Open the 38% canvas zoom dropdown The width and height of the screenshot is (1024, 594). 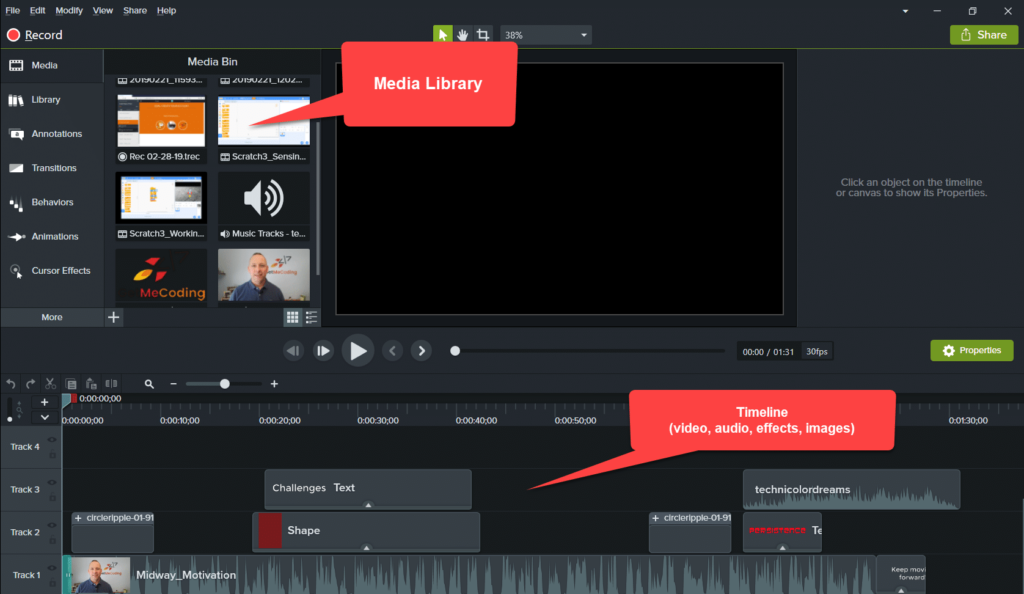545,35
